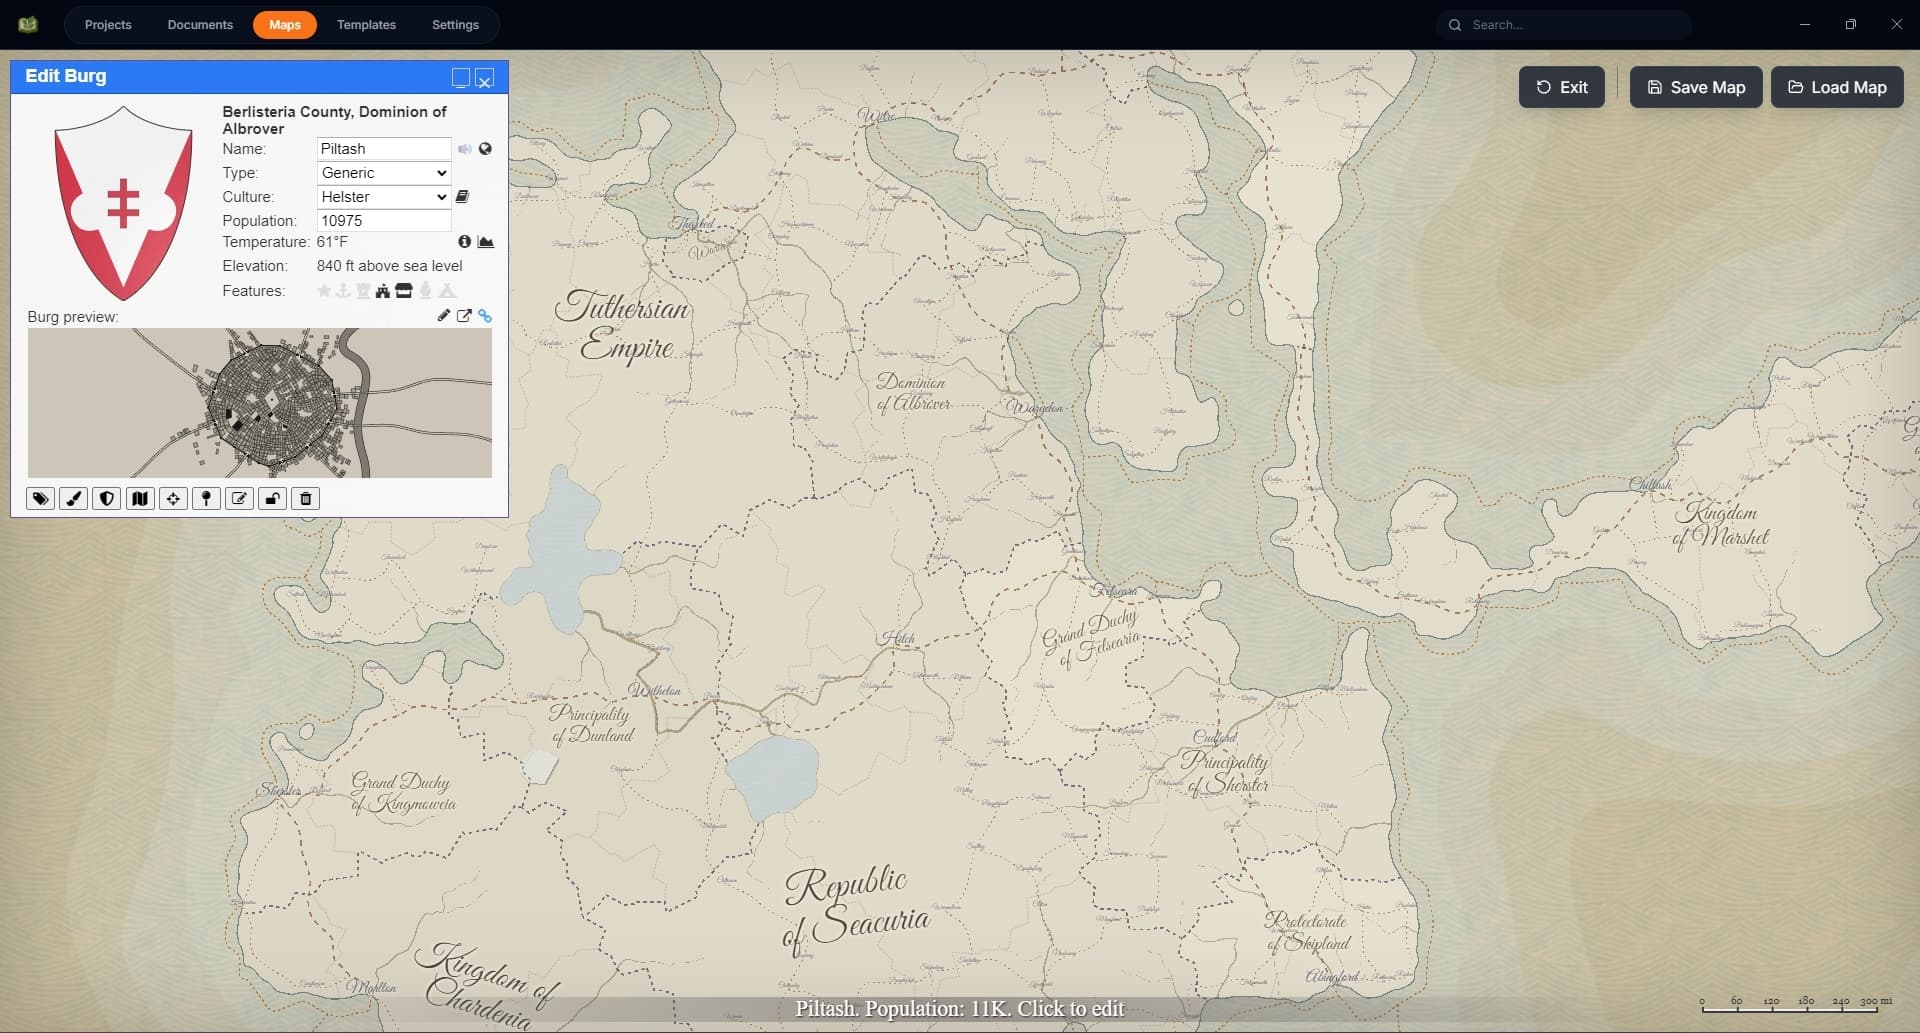1920x1033 pixels.
Task: Switch to the Templates tab
Action: point(366,24)
